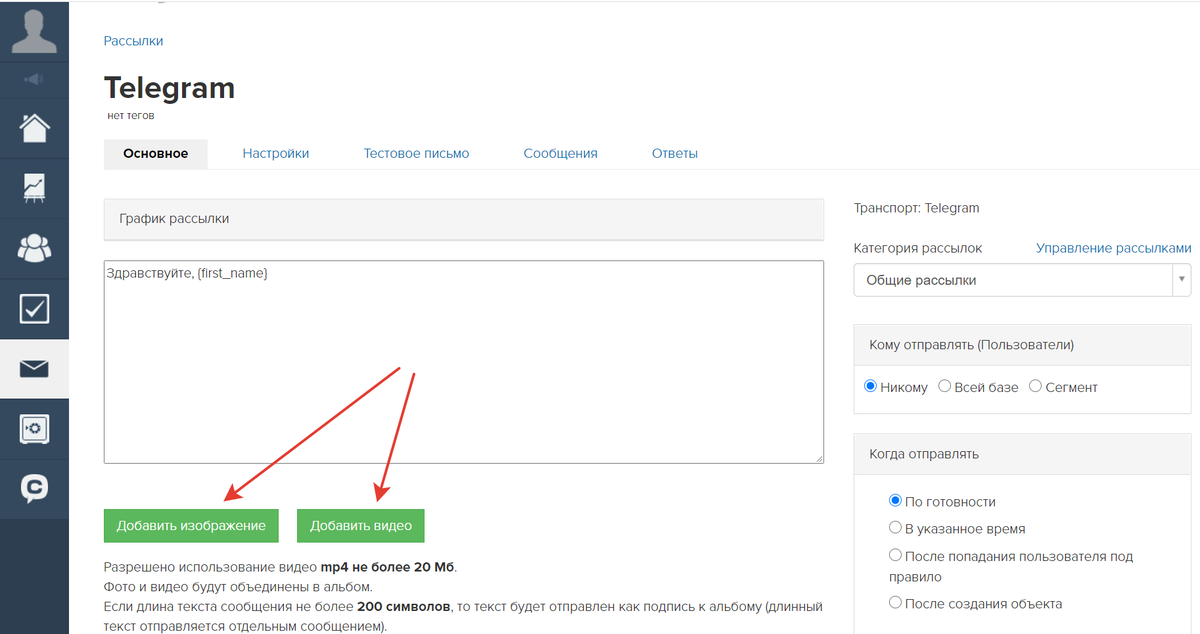Choose После создания объекта option

[x=896, y=603]
